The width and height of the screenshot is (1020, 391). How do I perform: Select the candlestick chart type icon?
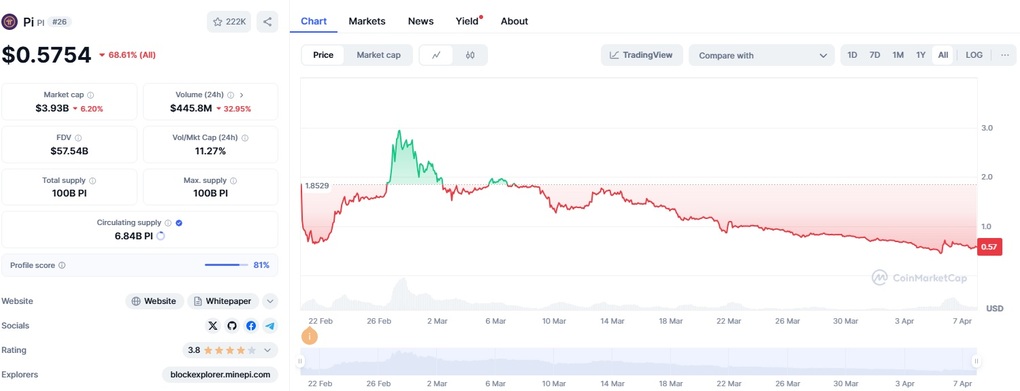[470, 55]
